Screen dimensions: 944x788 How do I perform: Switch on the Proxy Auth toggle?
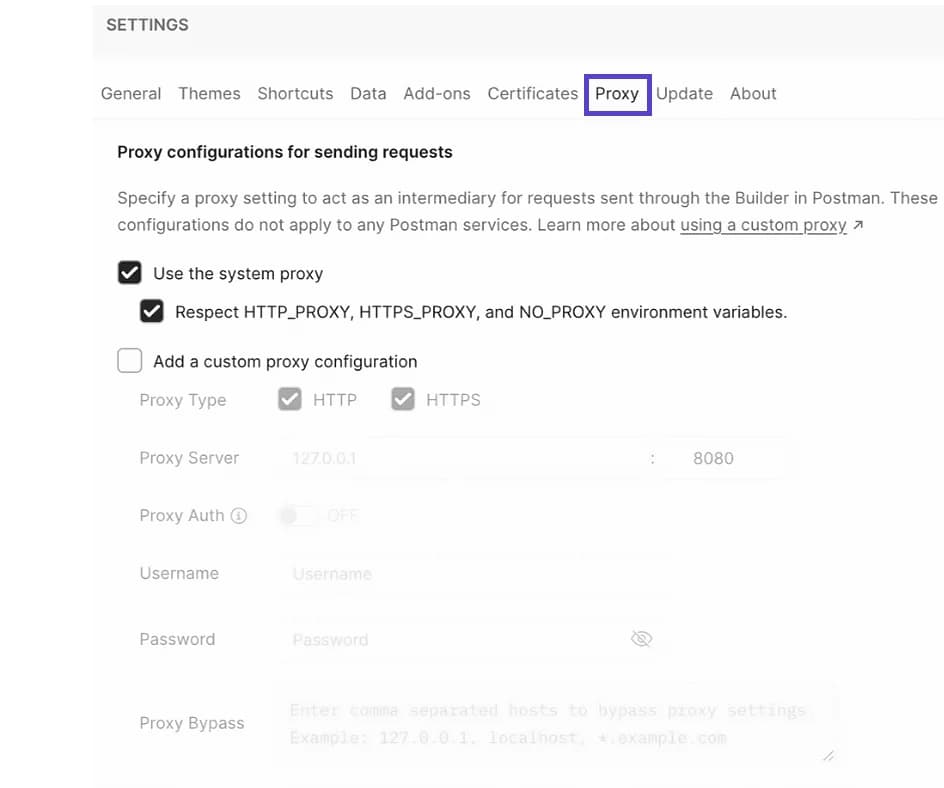(x=297, y=516)
